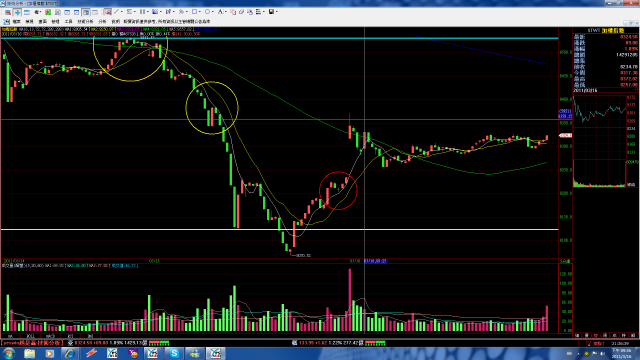
Task: Toggle the pressed drawing-mode toolbar button
Action: [x=107, y=12]
